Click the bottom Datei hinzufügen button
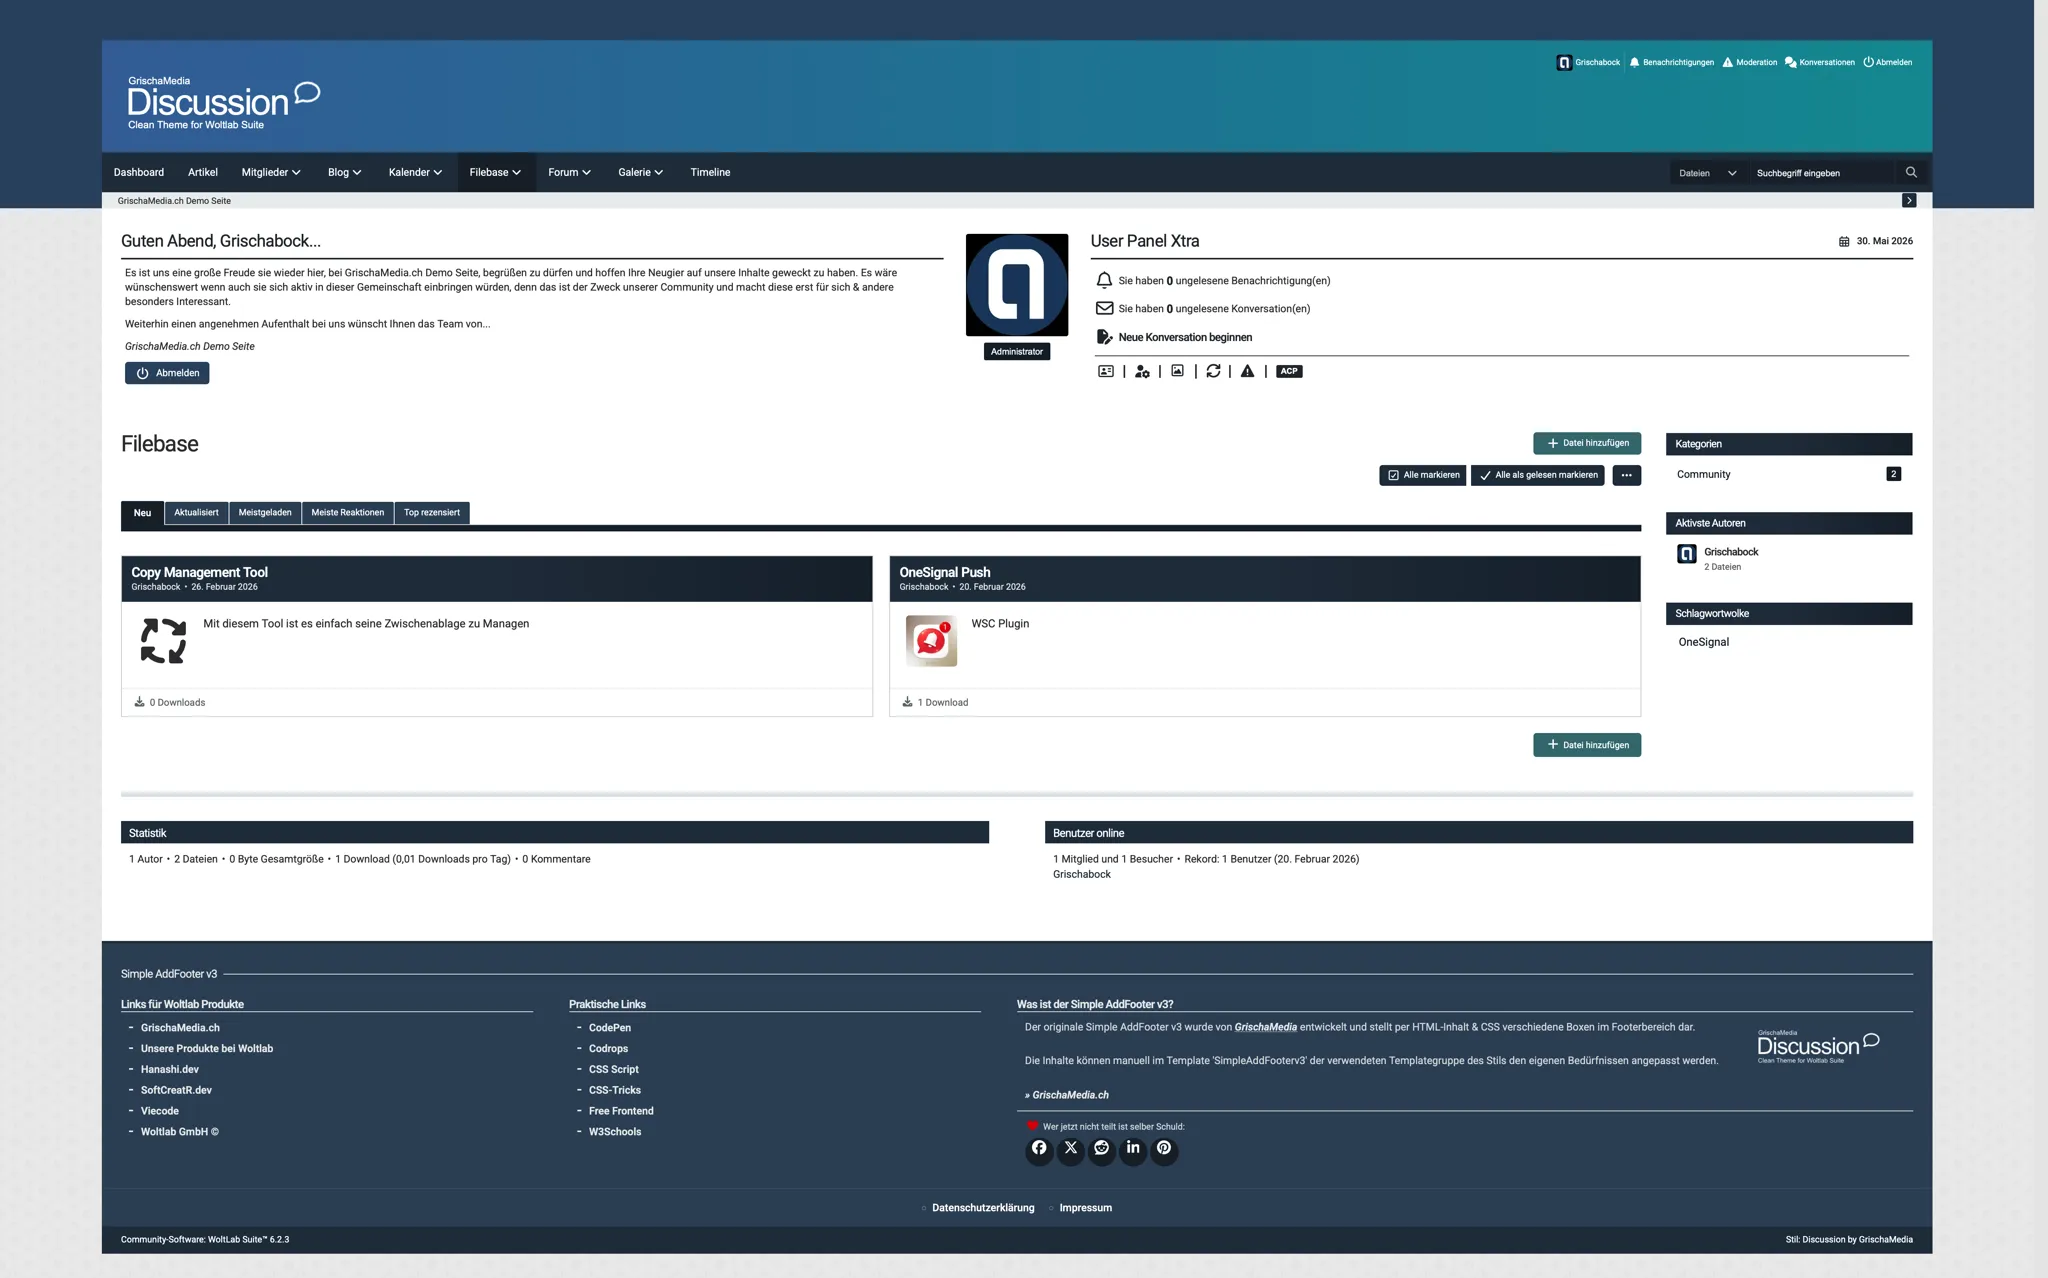This screenshot has width=2048, height=1278. pos(1587,745)
